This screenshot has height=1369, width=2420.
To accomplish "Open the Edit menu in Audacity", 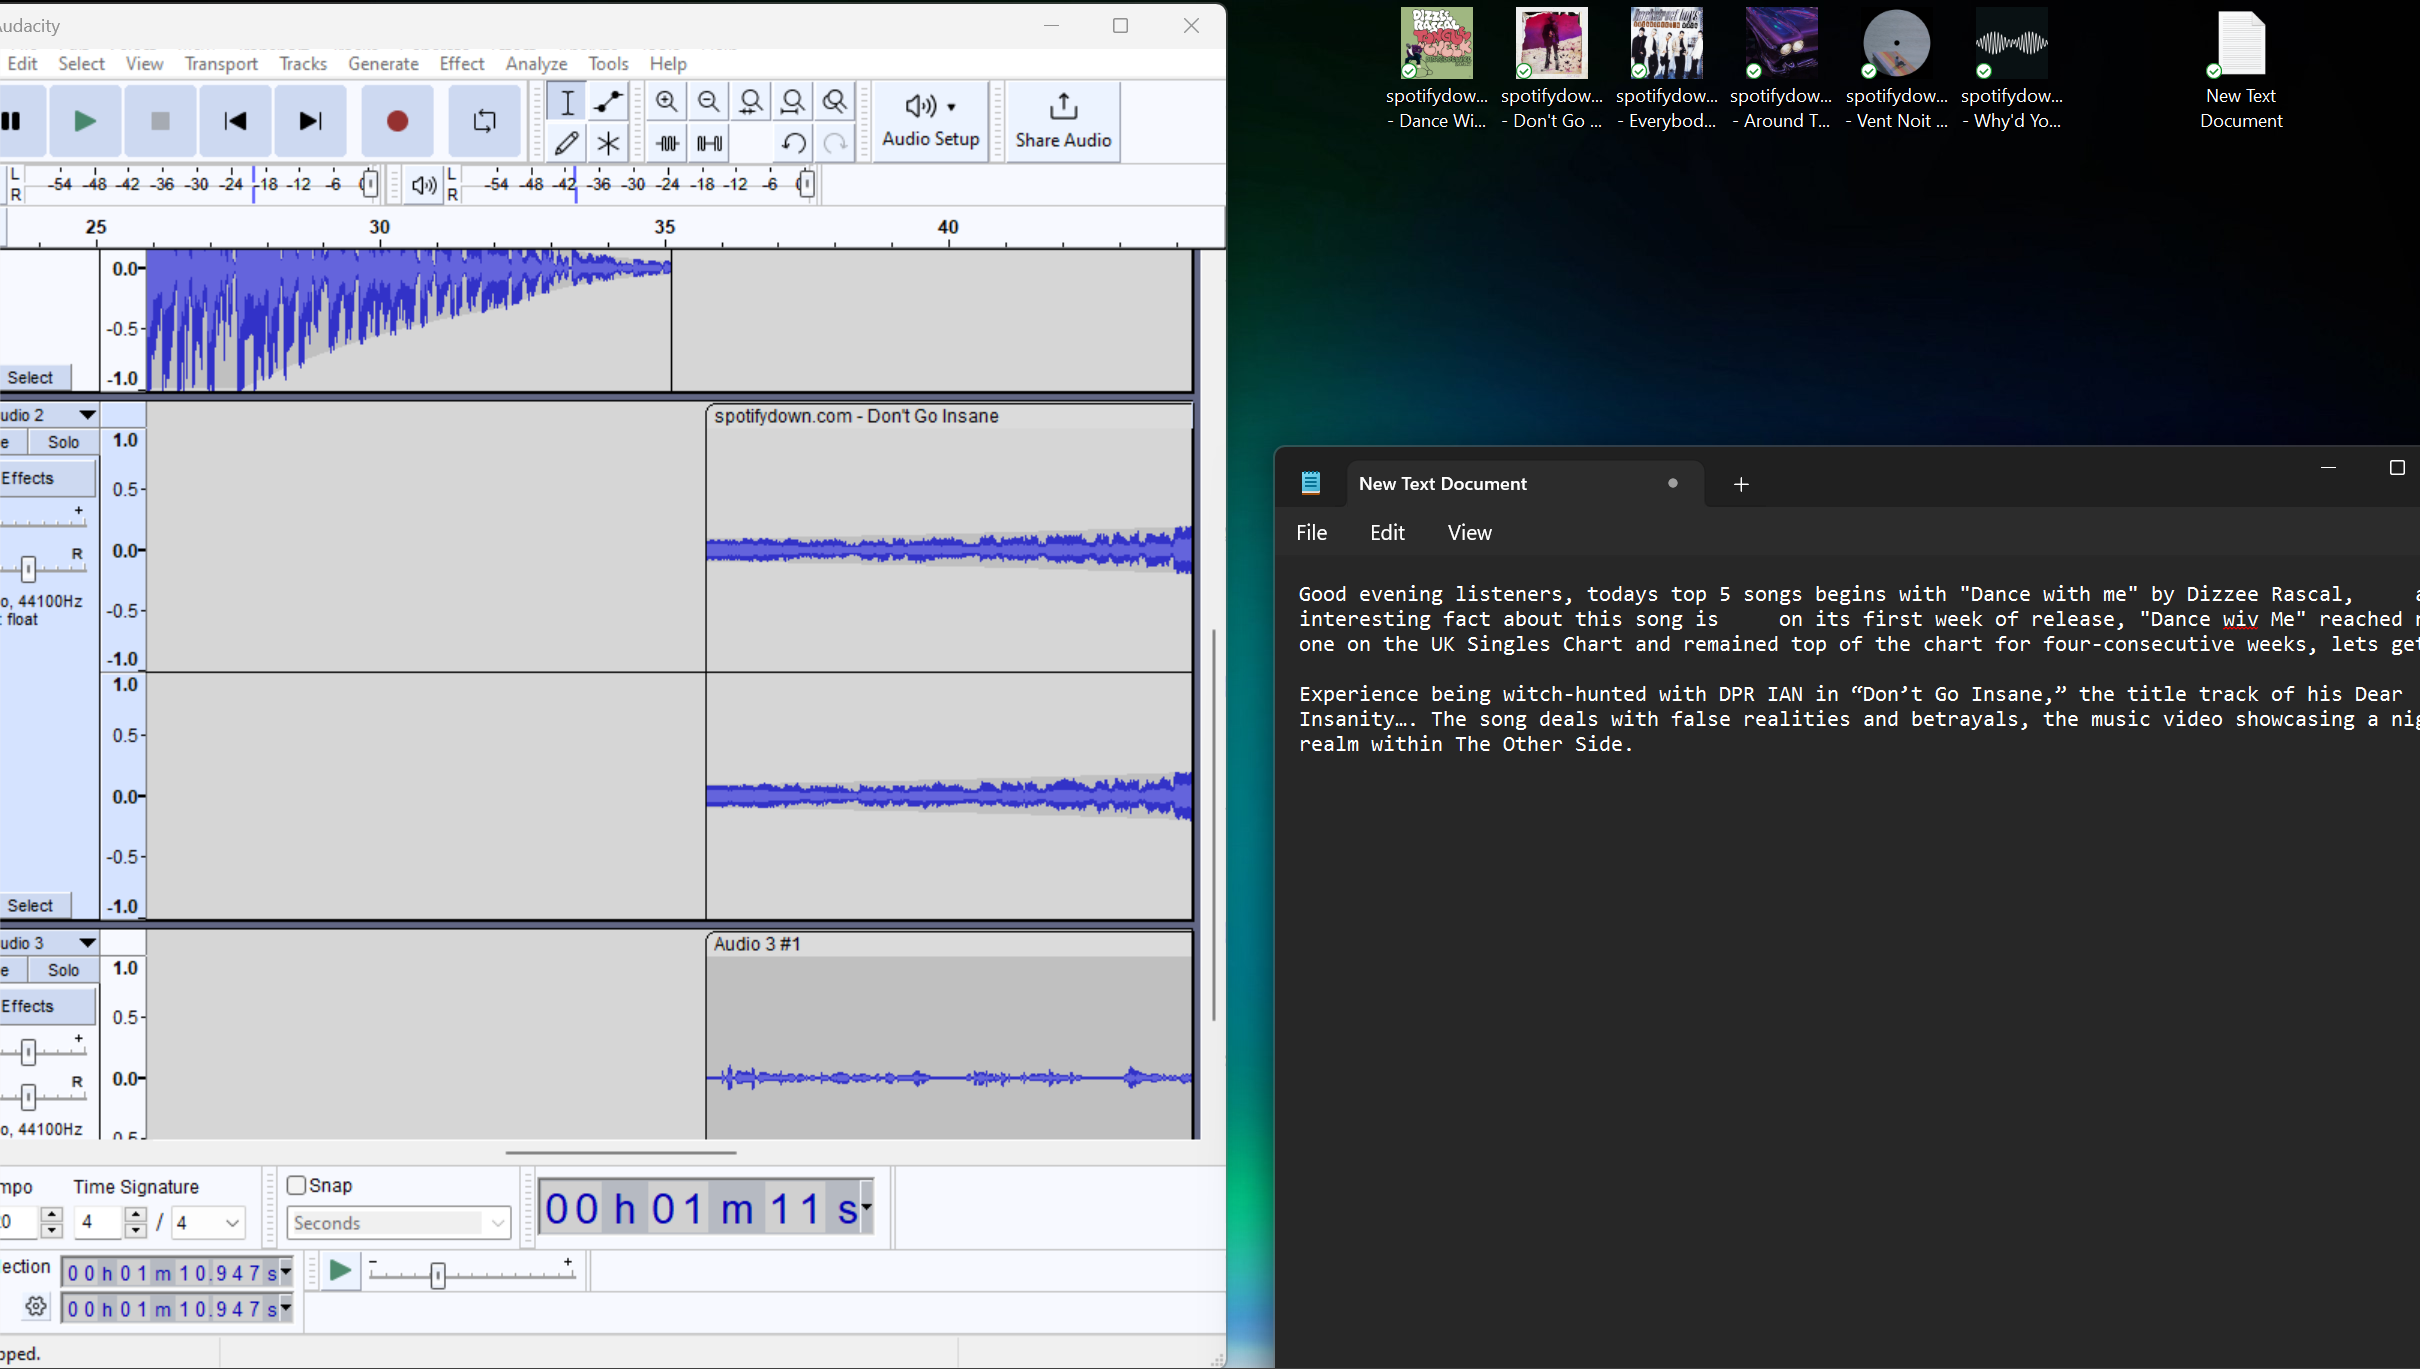I will 22,64.
